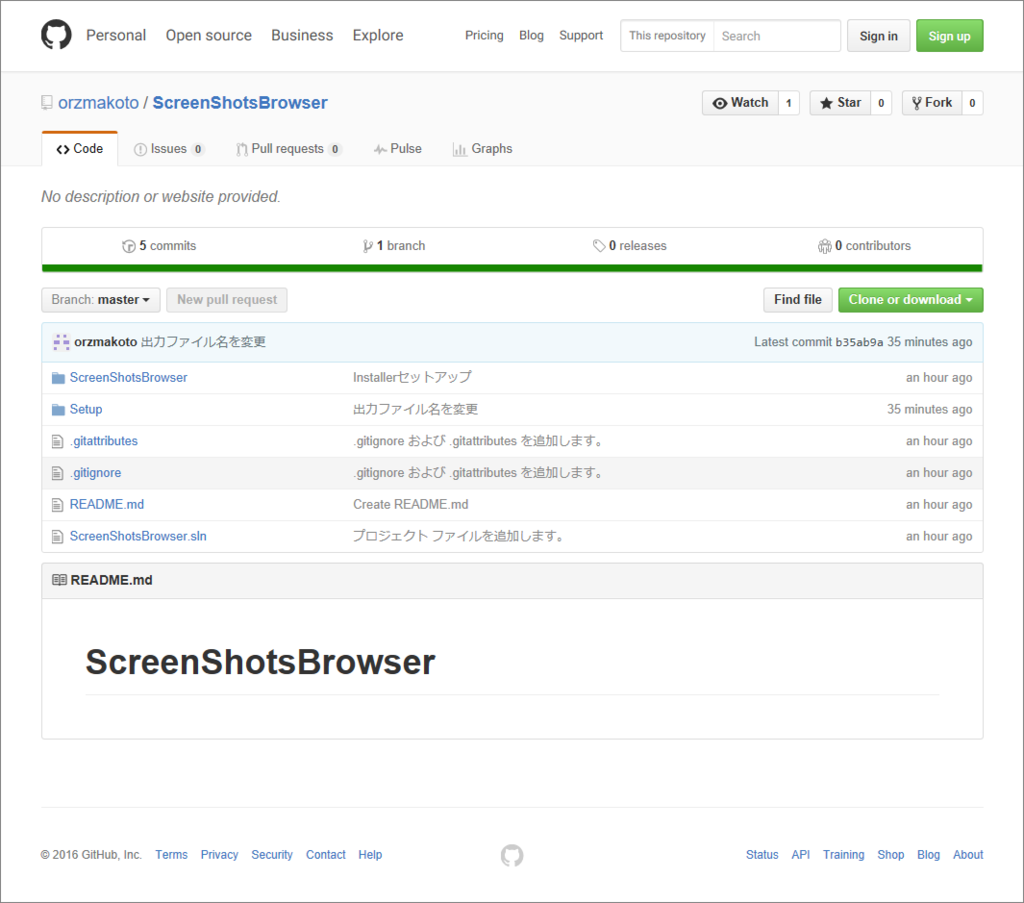The width and height of the screenshot is (1024, 903).
Task: Open Business in top navigation
Action: tap(302, 35)
